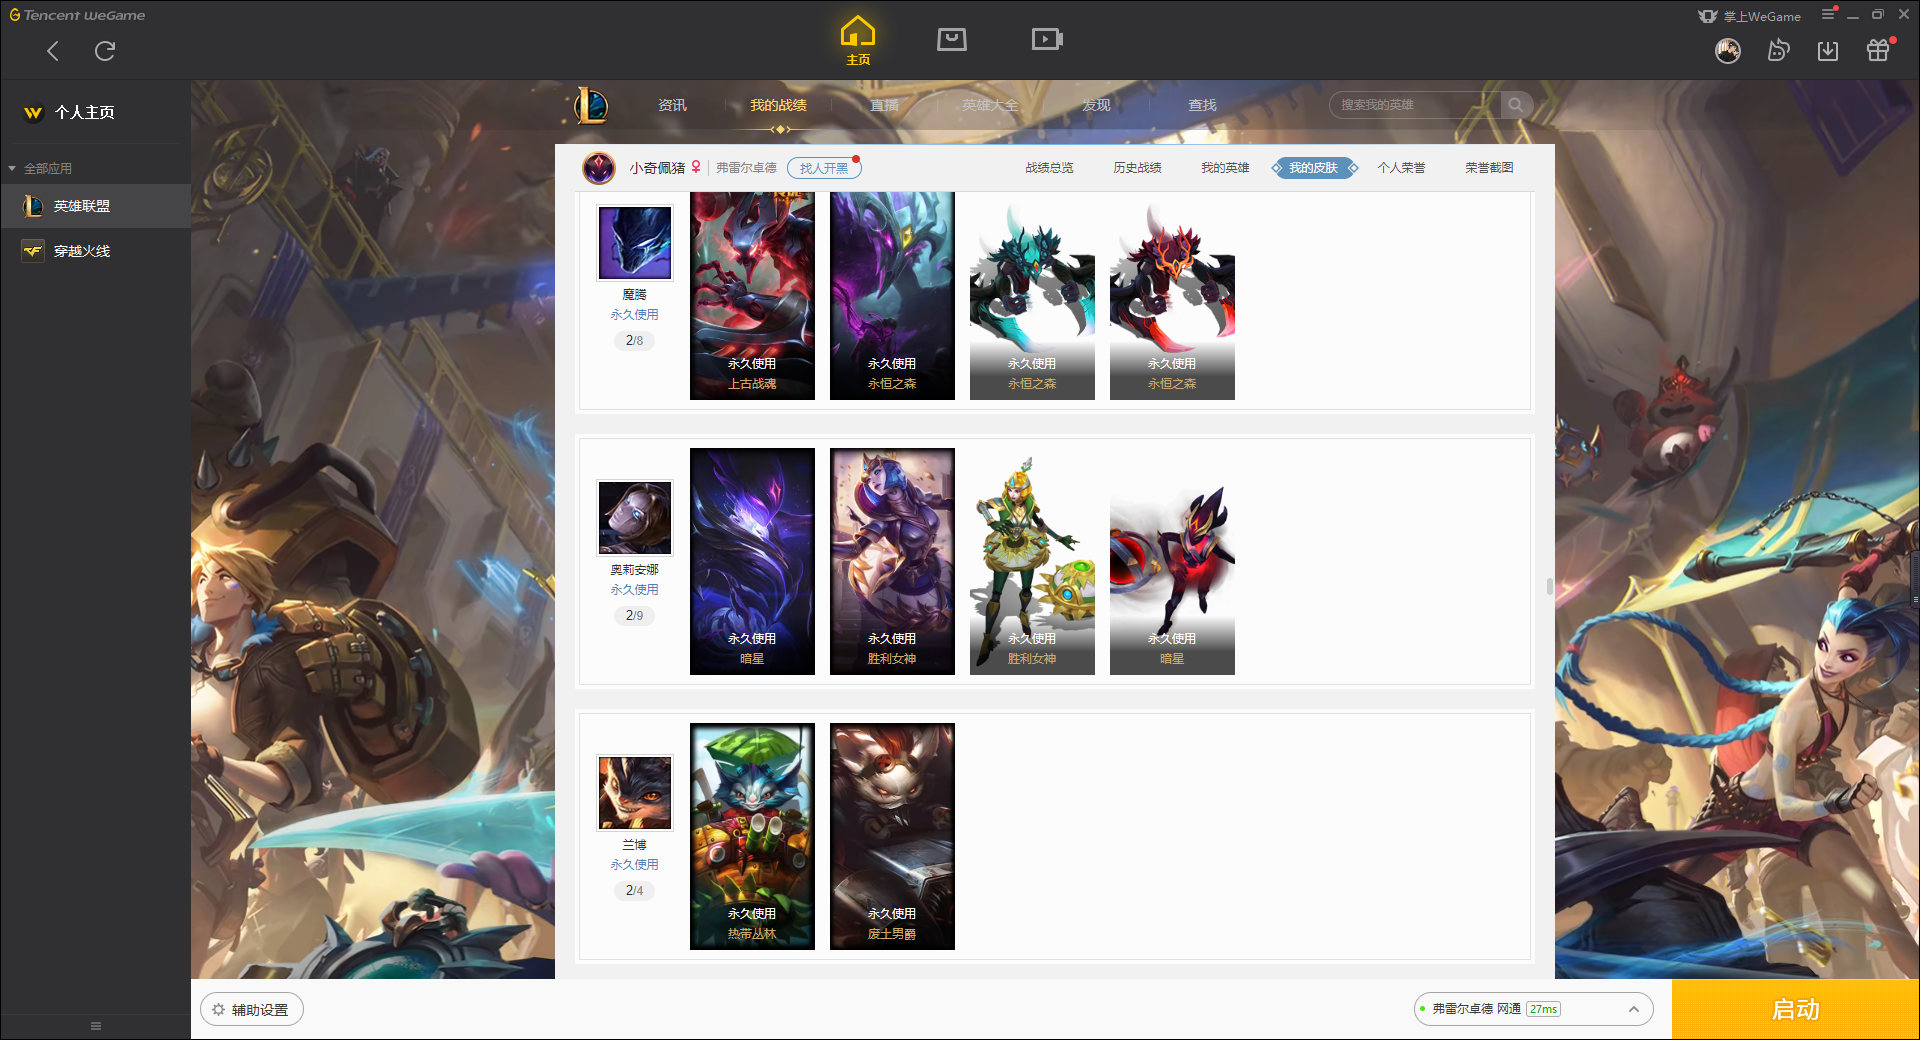Select 穿越火线 in the sidebar

96,251
